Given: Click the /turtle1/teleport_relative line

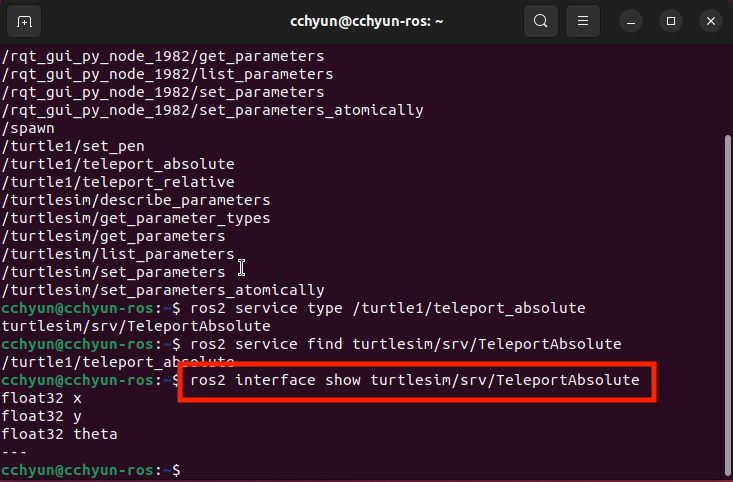Looking at the screenshot, I should (118, 182).
